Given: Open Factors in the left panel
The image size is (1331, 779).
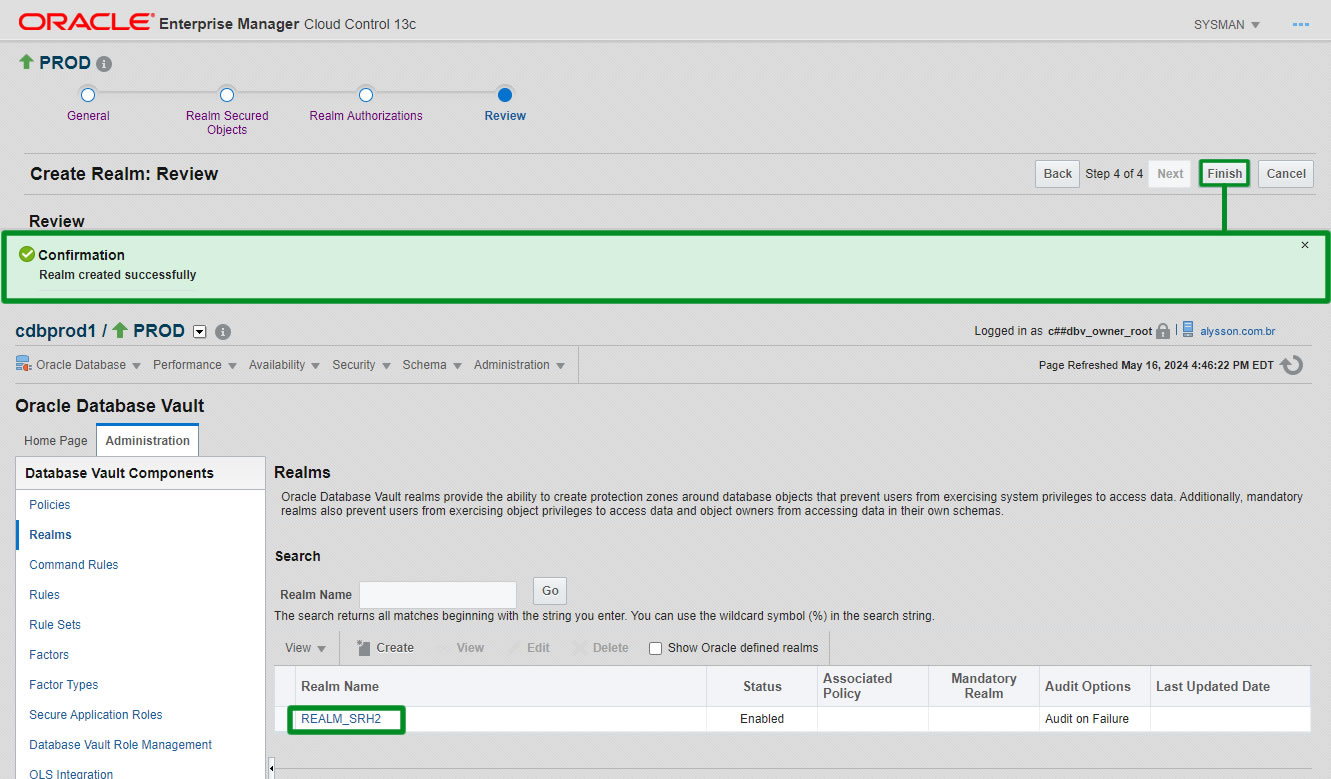Looking at the screenshot, I should (49, 655).
